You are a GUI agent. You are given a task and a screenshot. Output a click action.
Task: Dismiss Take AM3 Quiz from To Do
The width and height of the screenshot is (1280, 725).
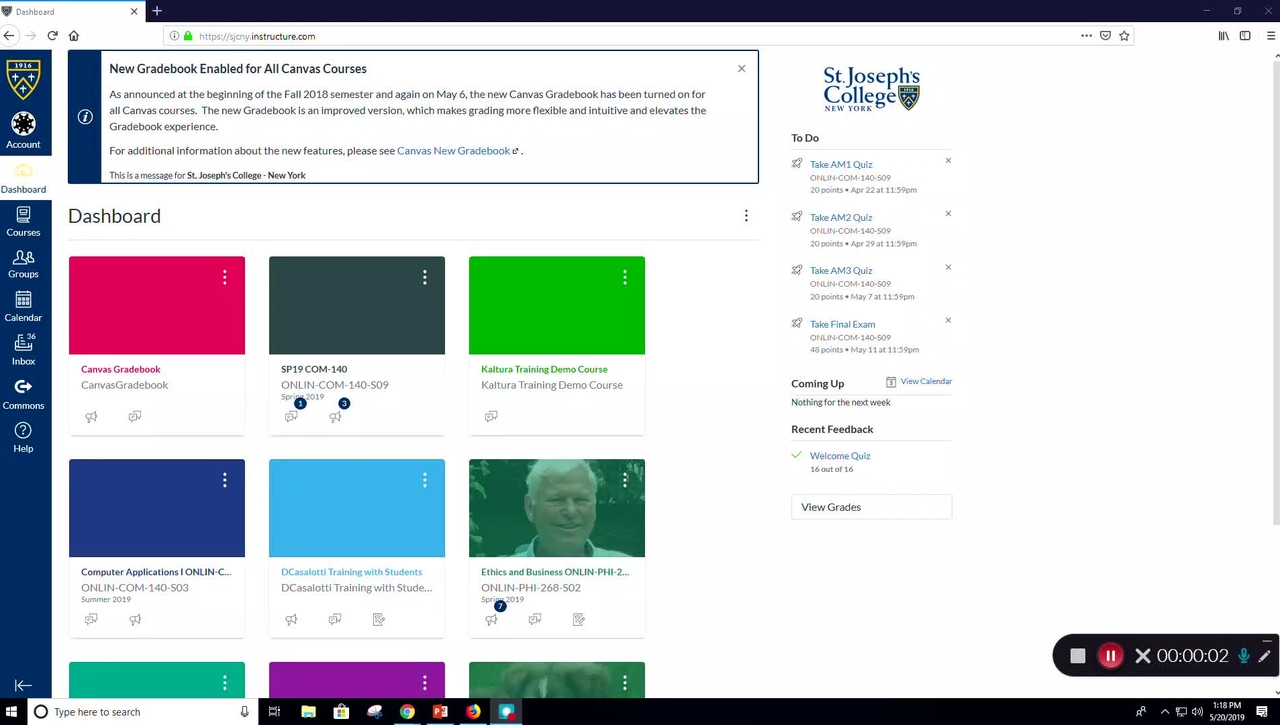pos(948,267)
